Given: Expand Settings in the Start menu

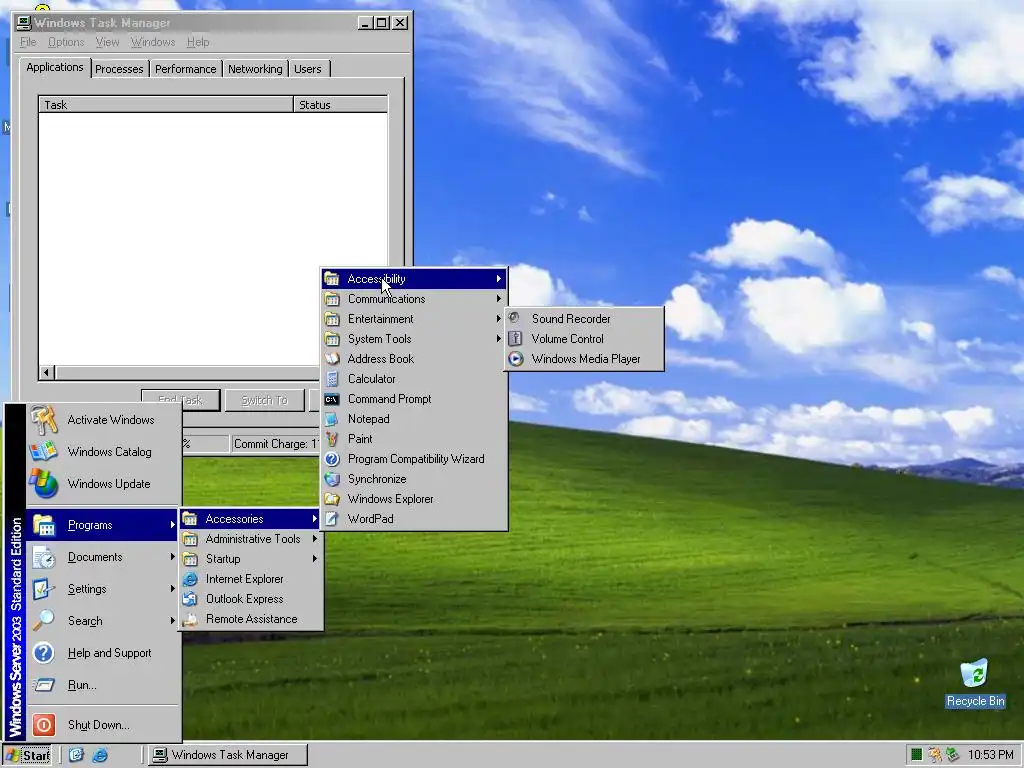Looking at the screenshot, I should (103, 589).
